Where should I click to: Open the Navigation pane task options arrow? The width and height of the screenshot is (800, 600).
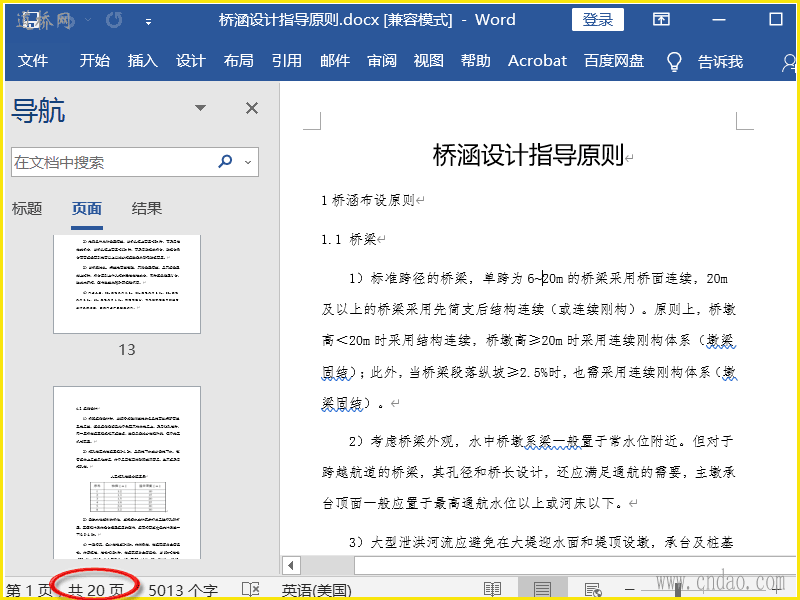pyautogui.click(x=200, y=108)
